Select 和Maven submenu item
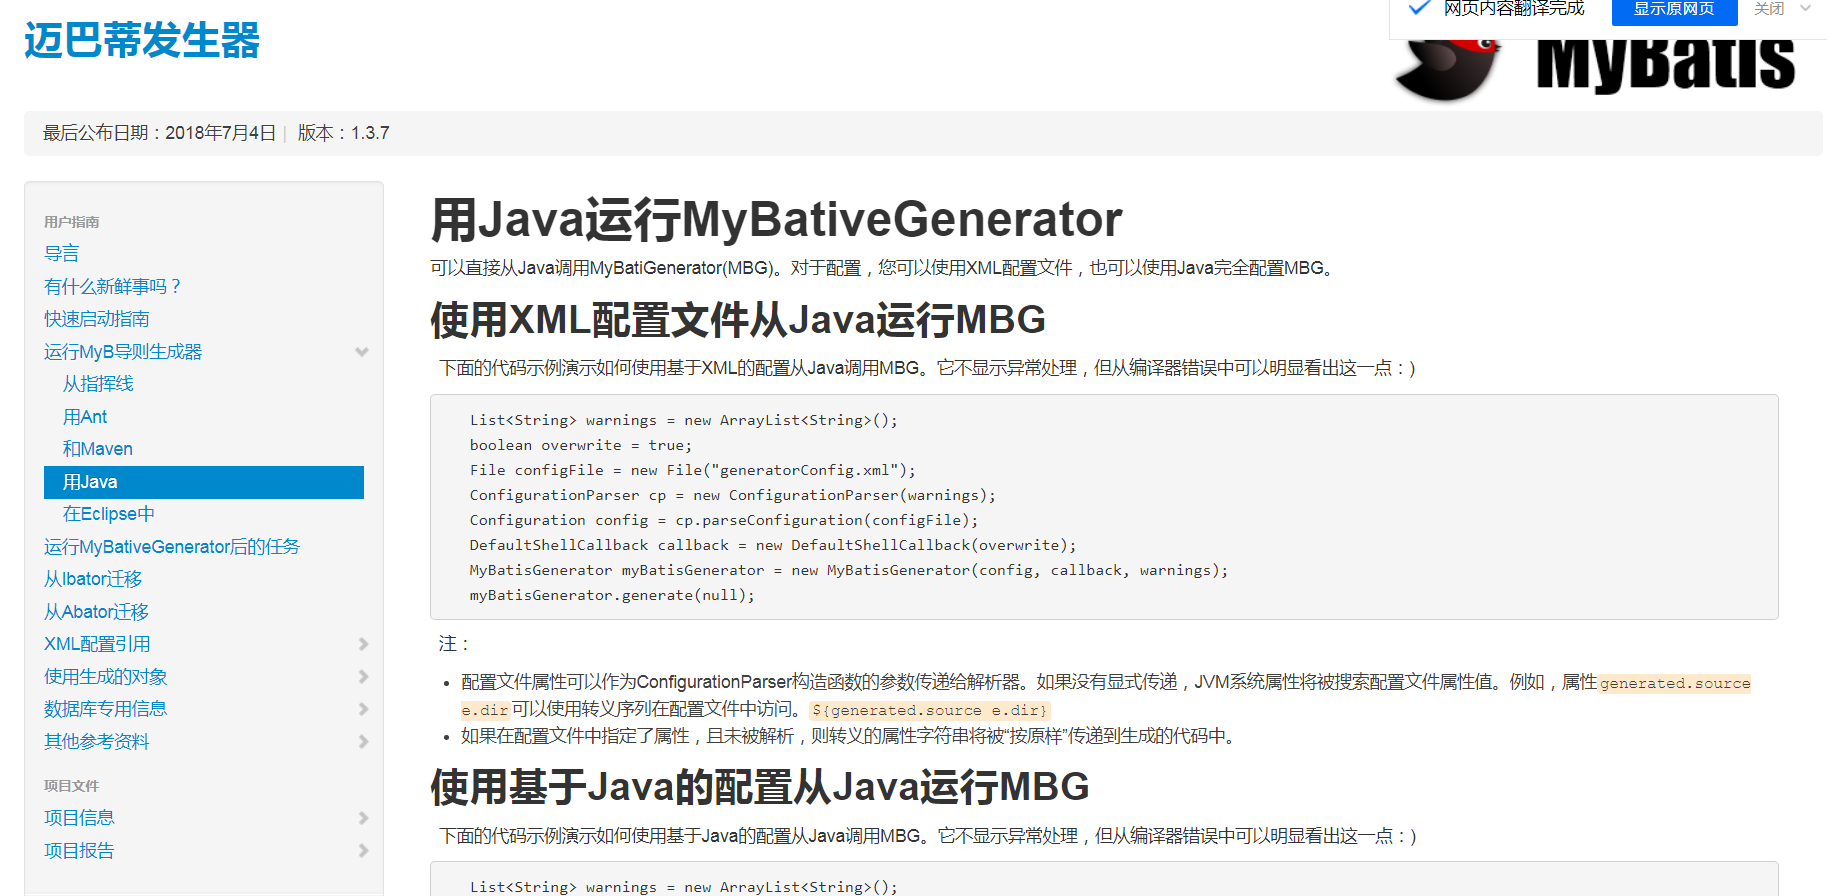 coord(98,449)
